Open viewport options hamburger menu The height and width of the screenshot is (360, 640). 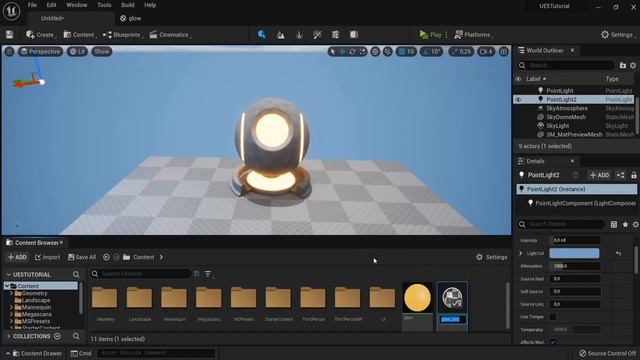tap(9, 51)
